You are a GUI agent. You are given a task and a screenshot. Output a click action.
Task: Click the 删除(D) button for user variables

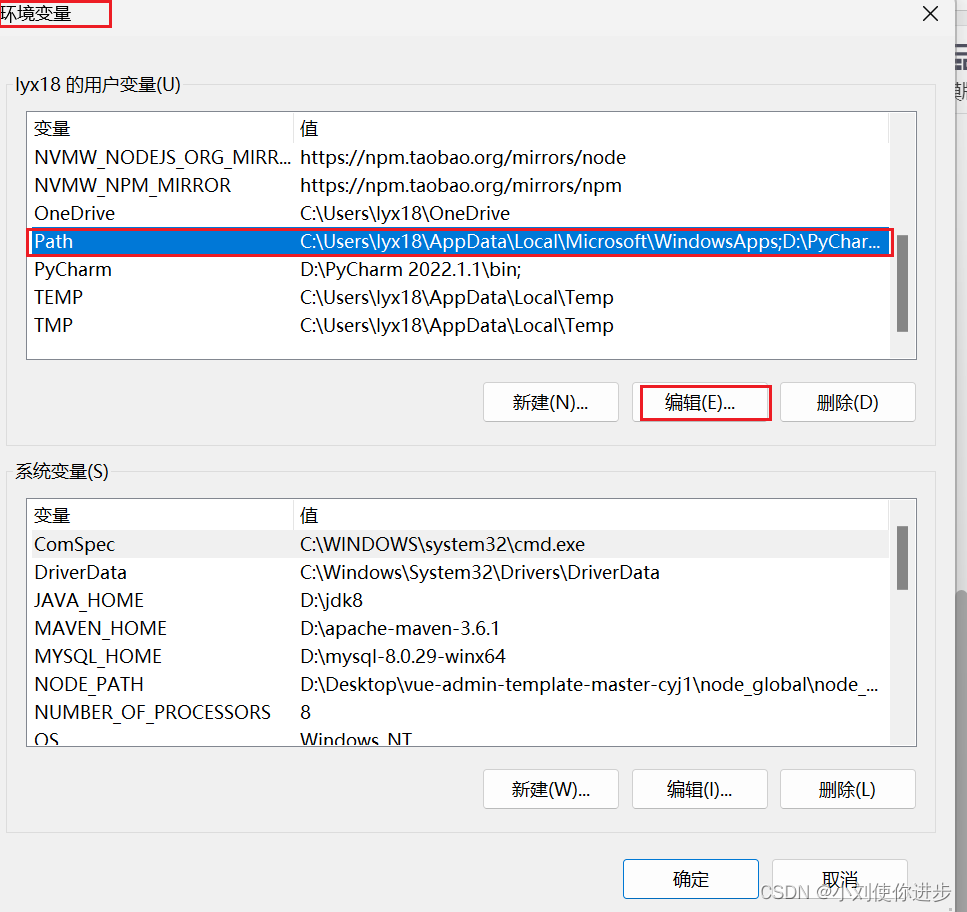(x=847, y=402)
